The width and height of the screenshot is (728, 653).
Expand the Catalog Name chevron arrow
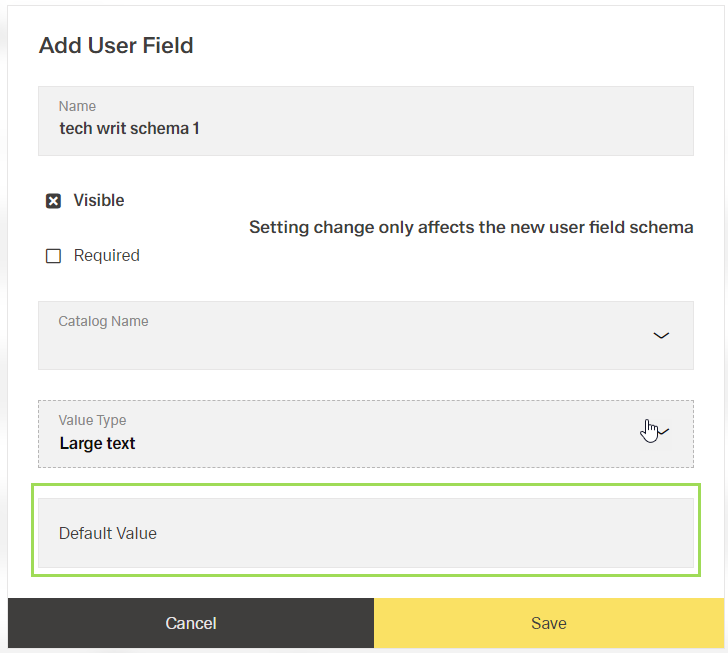click(661, 335)
